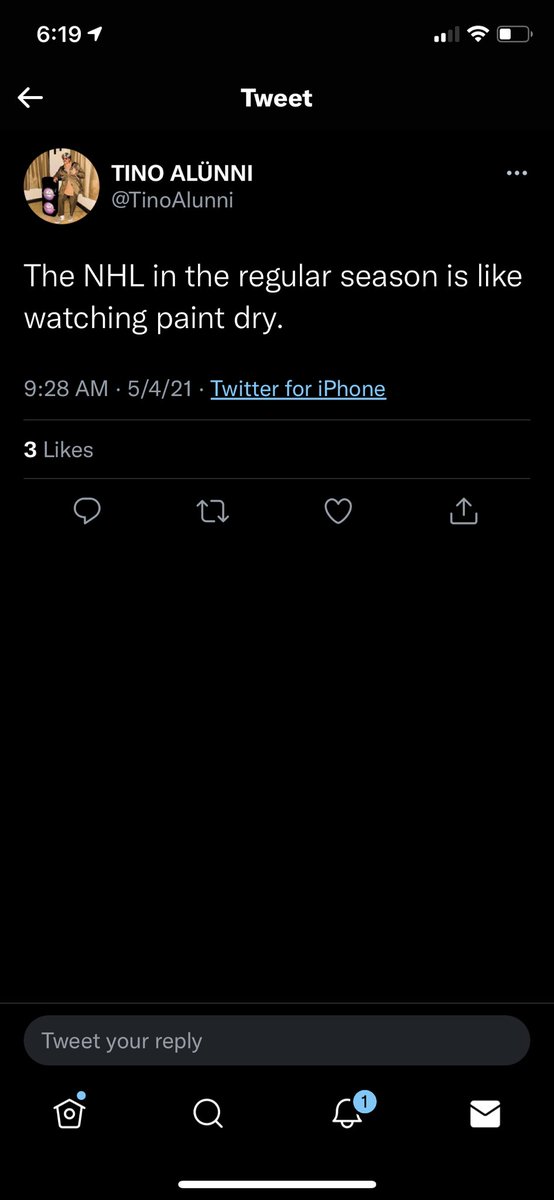The width and height of the screenshot is (554, 1200).
Task: Tap the 9:28 AM tweet timestamp
Action: pyautogui.click(x=66, y=389)
